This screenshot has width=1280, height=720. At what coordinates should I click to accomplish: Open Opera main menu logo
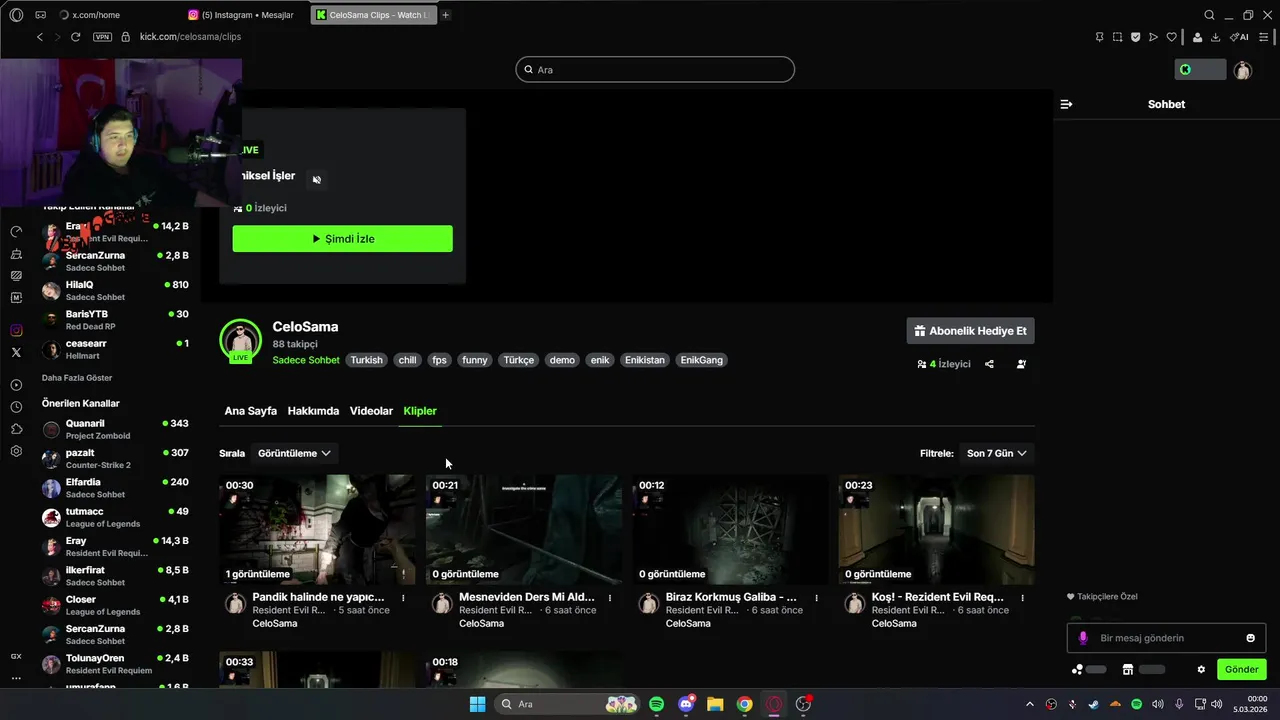click(x=16, y=15)
